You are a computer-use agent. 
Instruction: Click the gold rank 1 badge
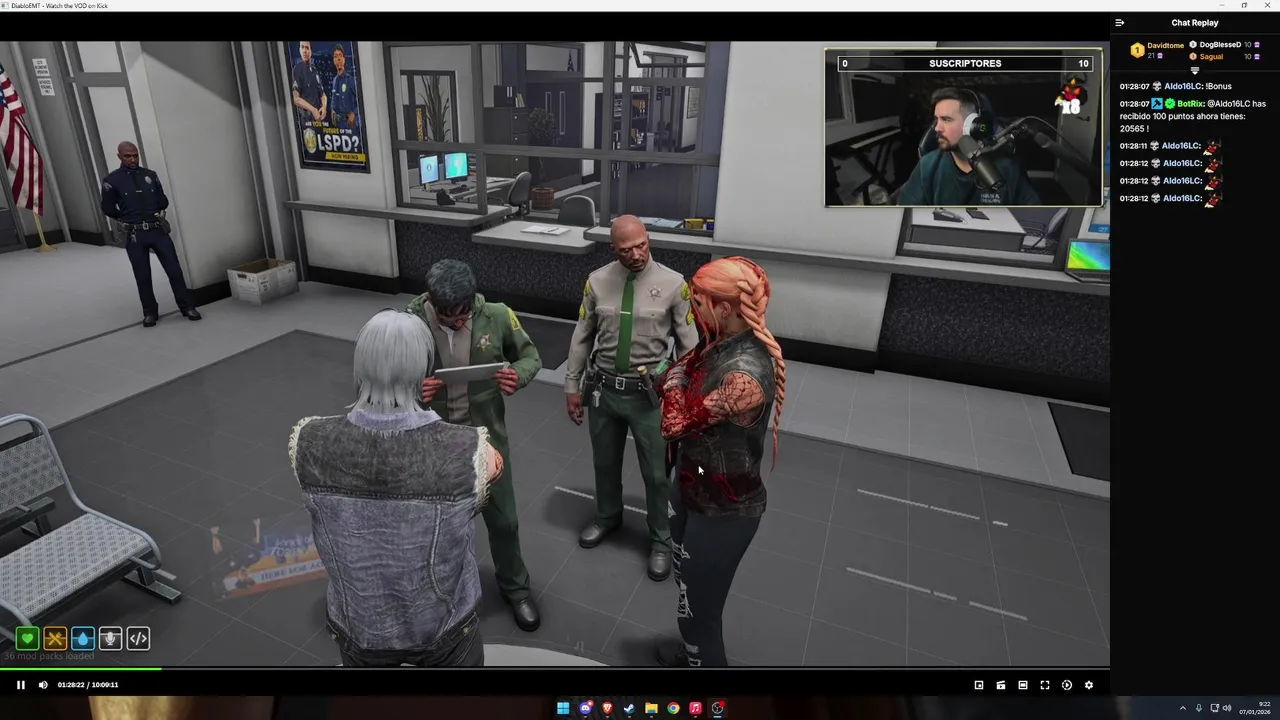1137,50
